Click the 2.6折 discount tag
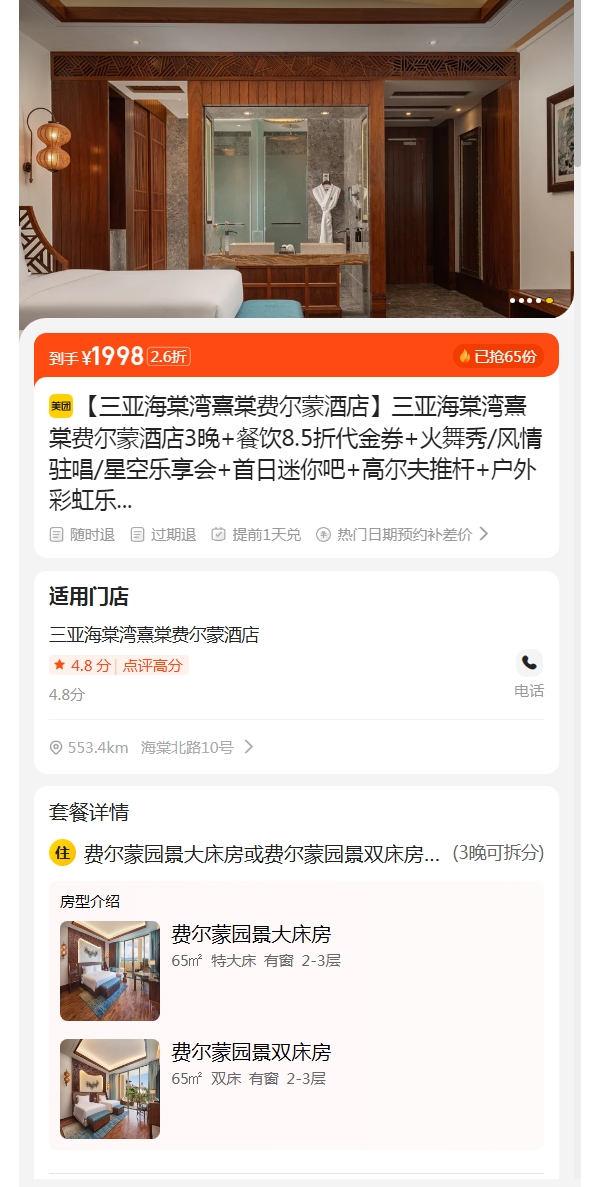595x1187 pixels. (169, 357)
